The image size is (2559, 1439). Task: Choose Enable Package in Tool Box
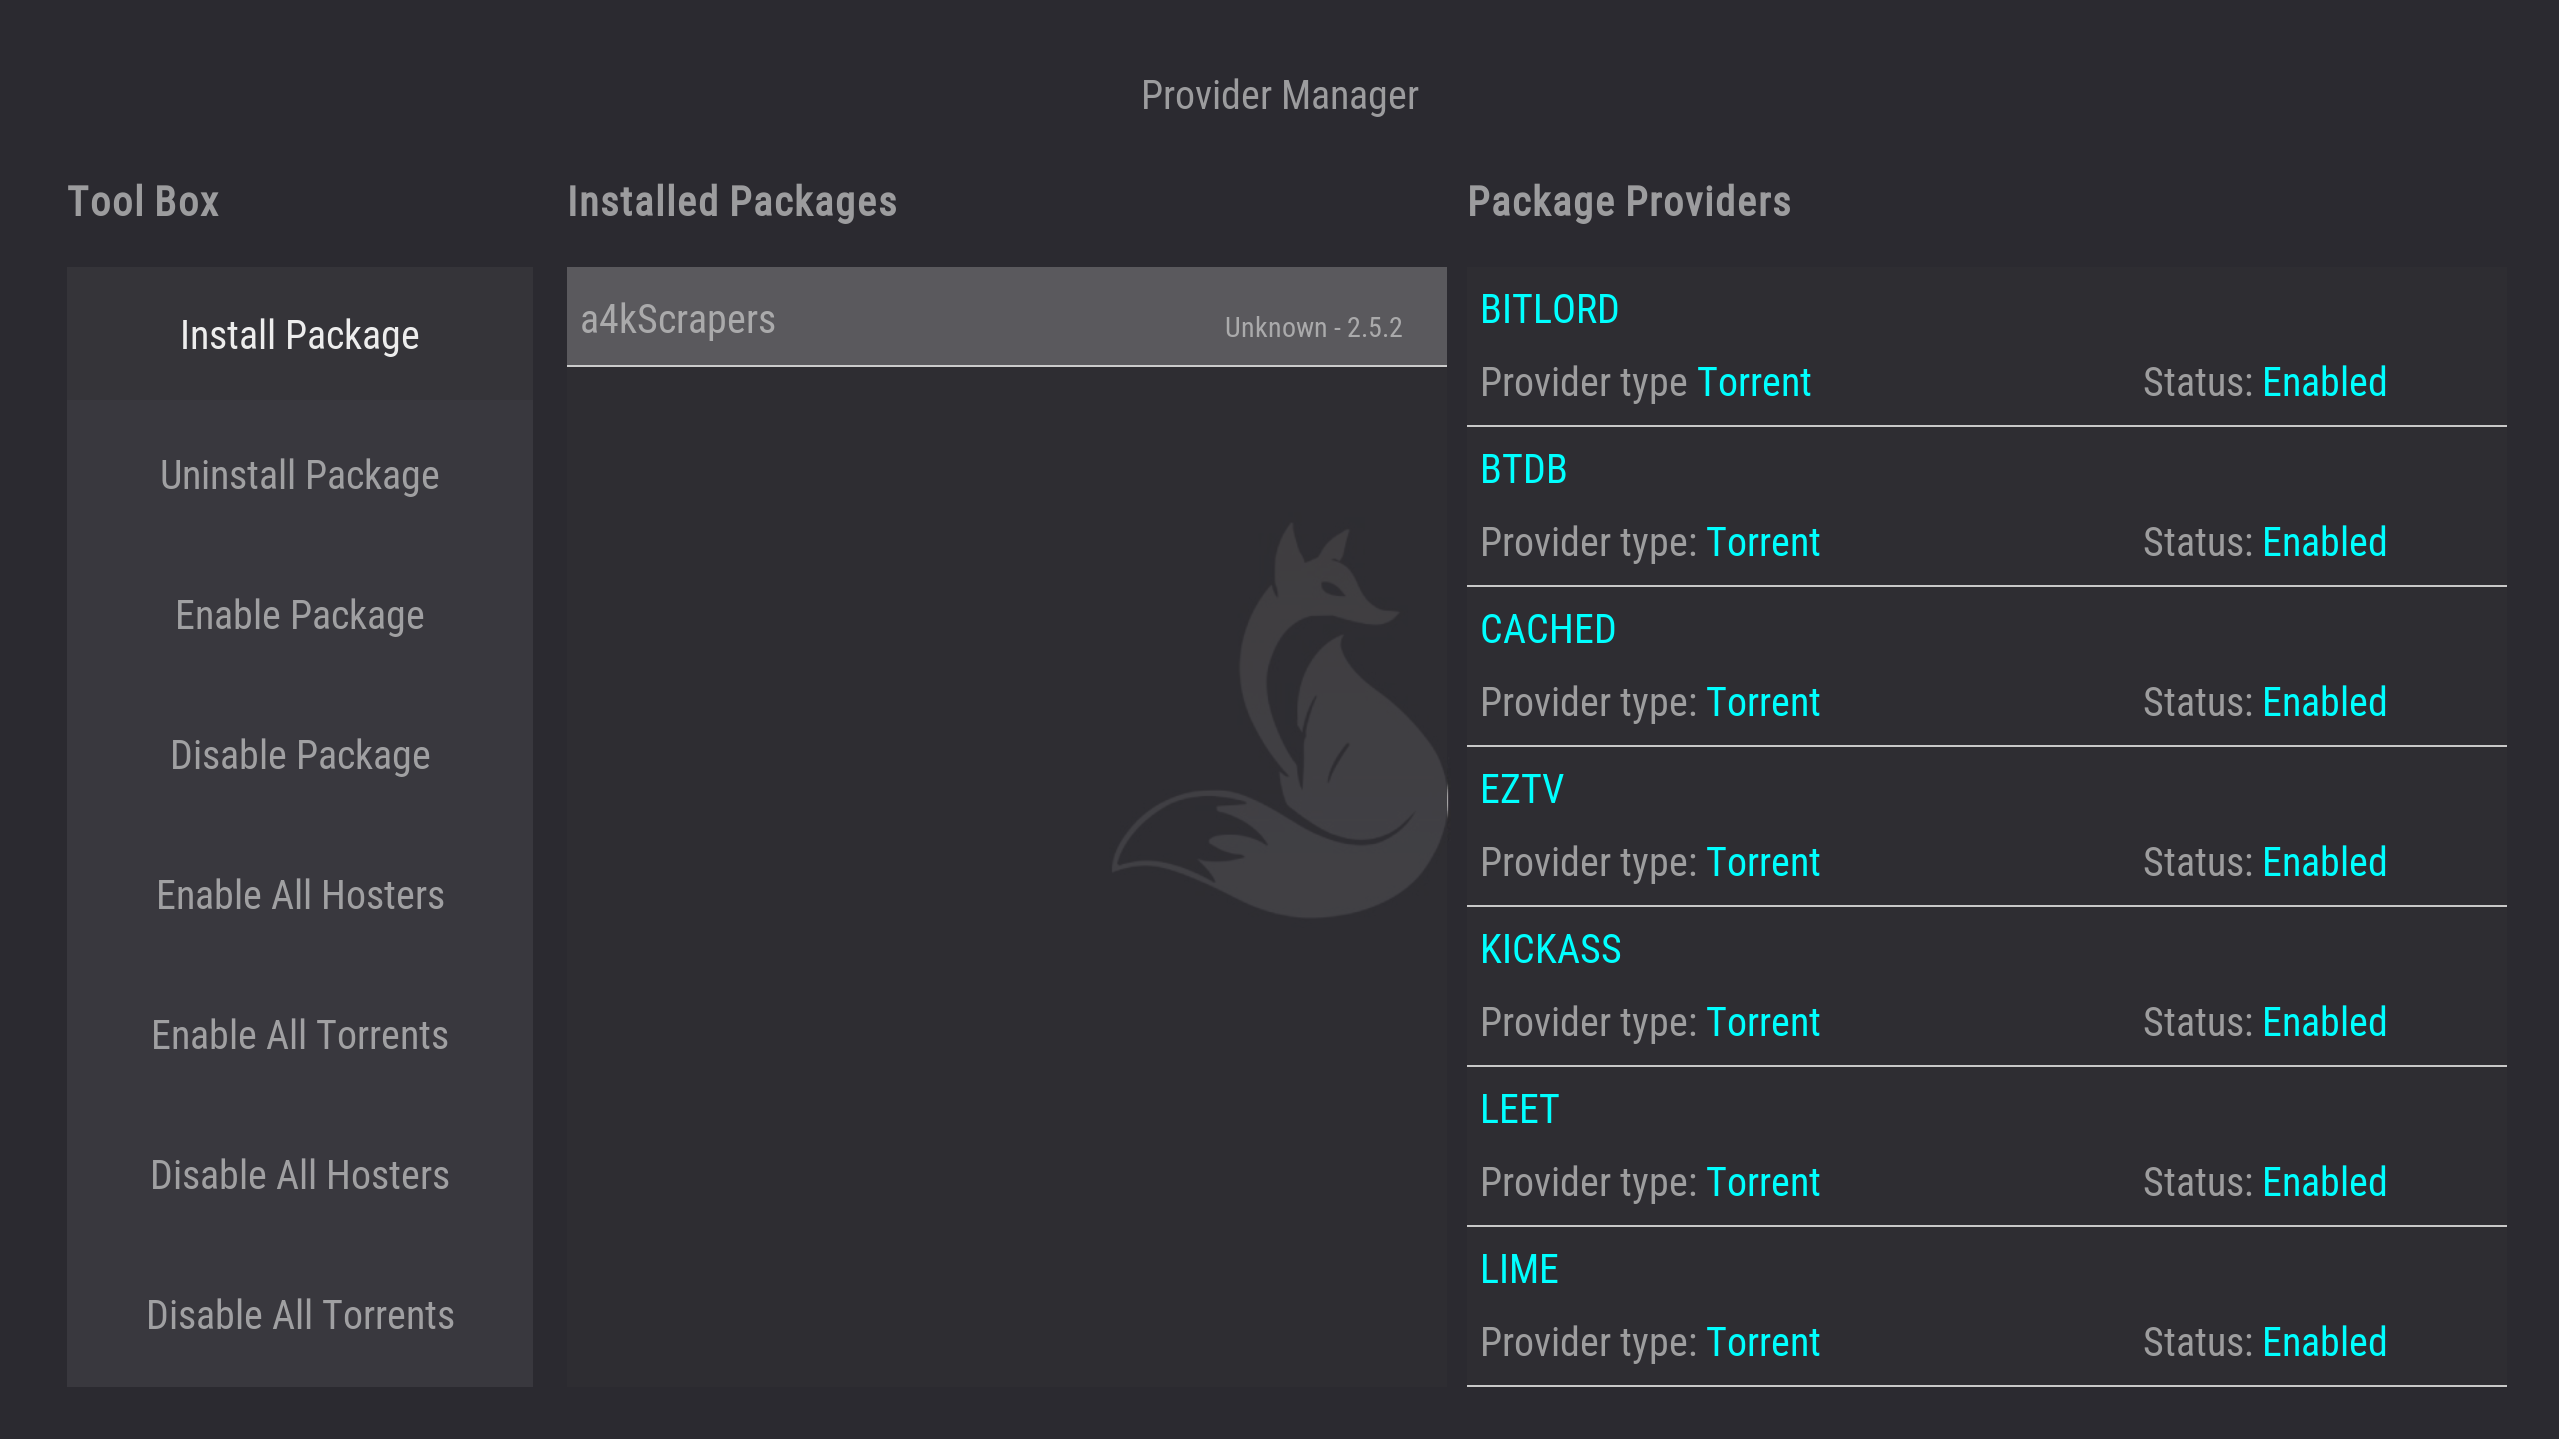pyautogui.click(x=299, y=615)
